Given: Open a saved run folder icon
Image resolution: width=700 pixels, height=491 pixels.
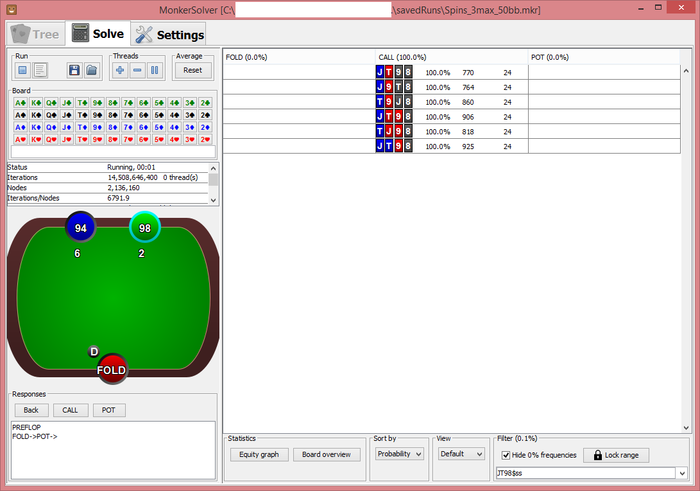Looking at the screenshot, I should [92, 70].
